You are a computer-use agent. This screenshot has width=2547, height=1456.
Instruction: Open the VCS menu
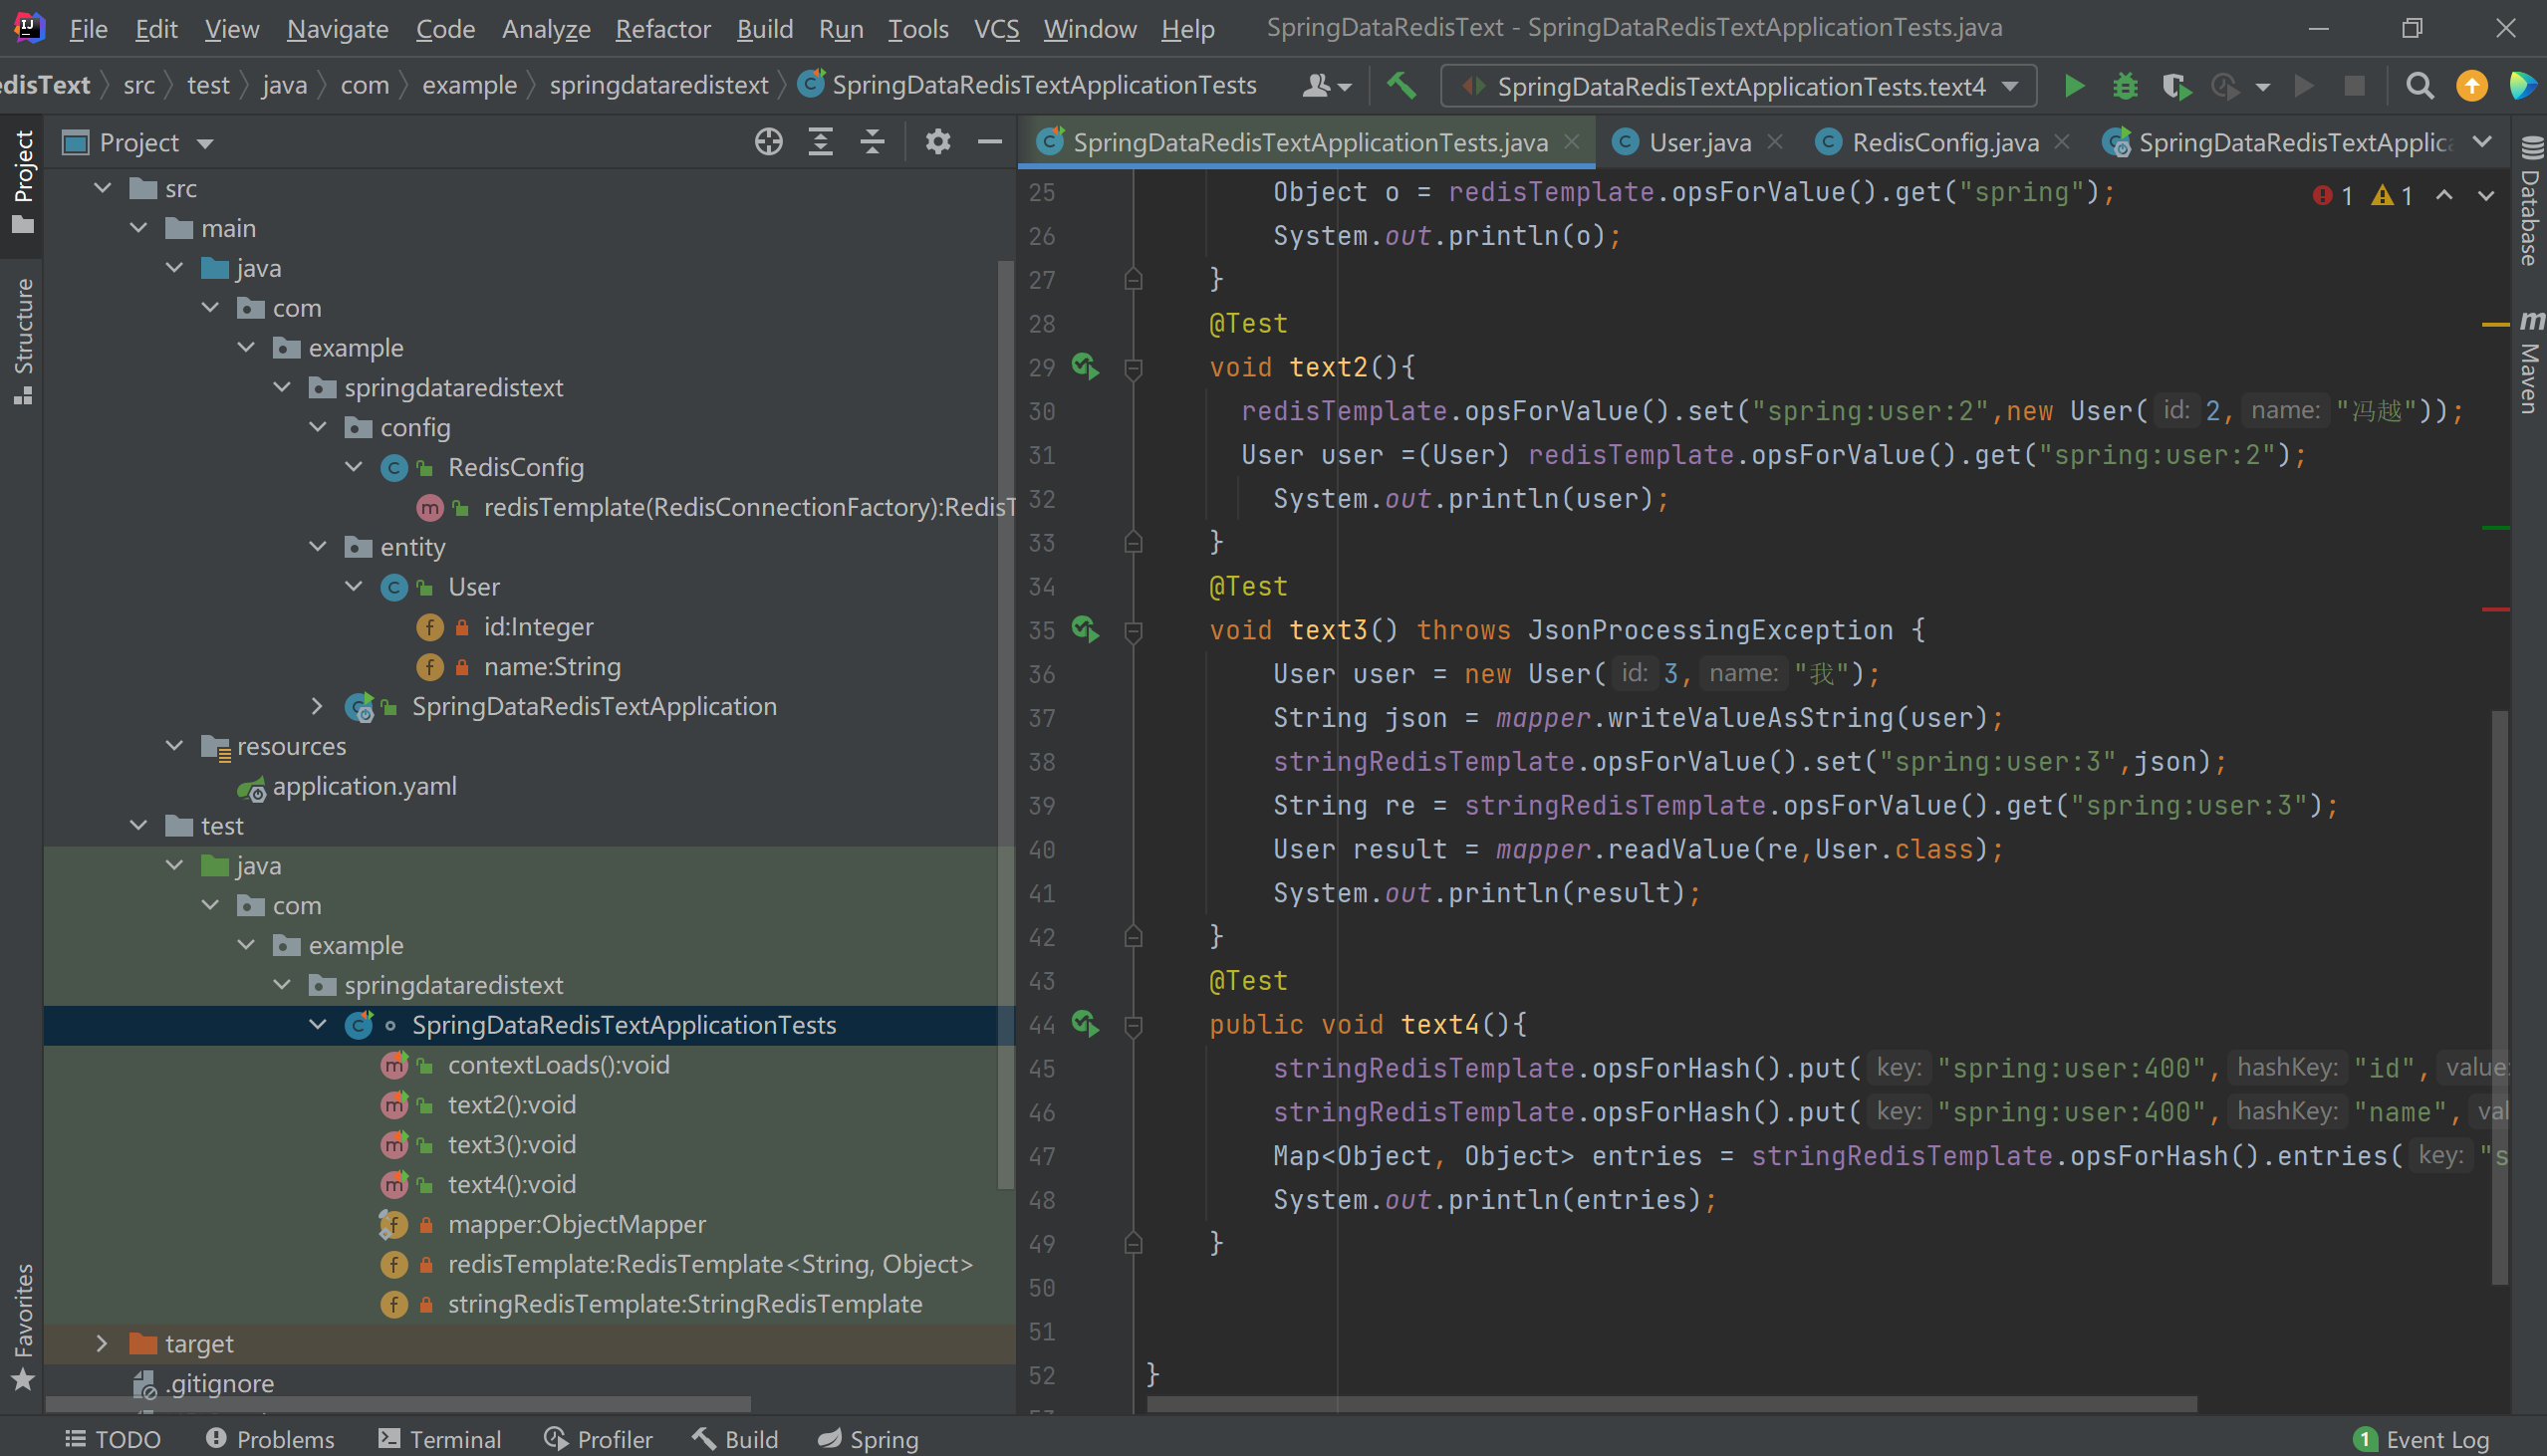click(x=996, y=28)
